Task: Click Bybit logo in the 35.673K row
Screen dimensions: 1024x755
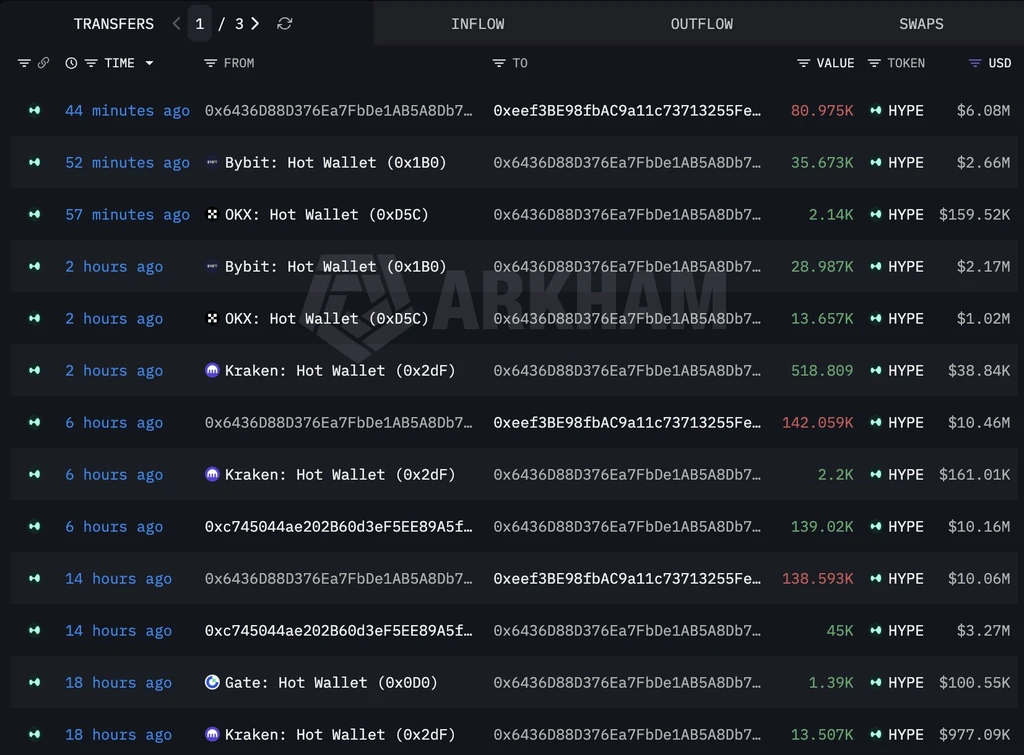Action: tap(212, 162)
